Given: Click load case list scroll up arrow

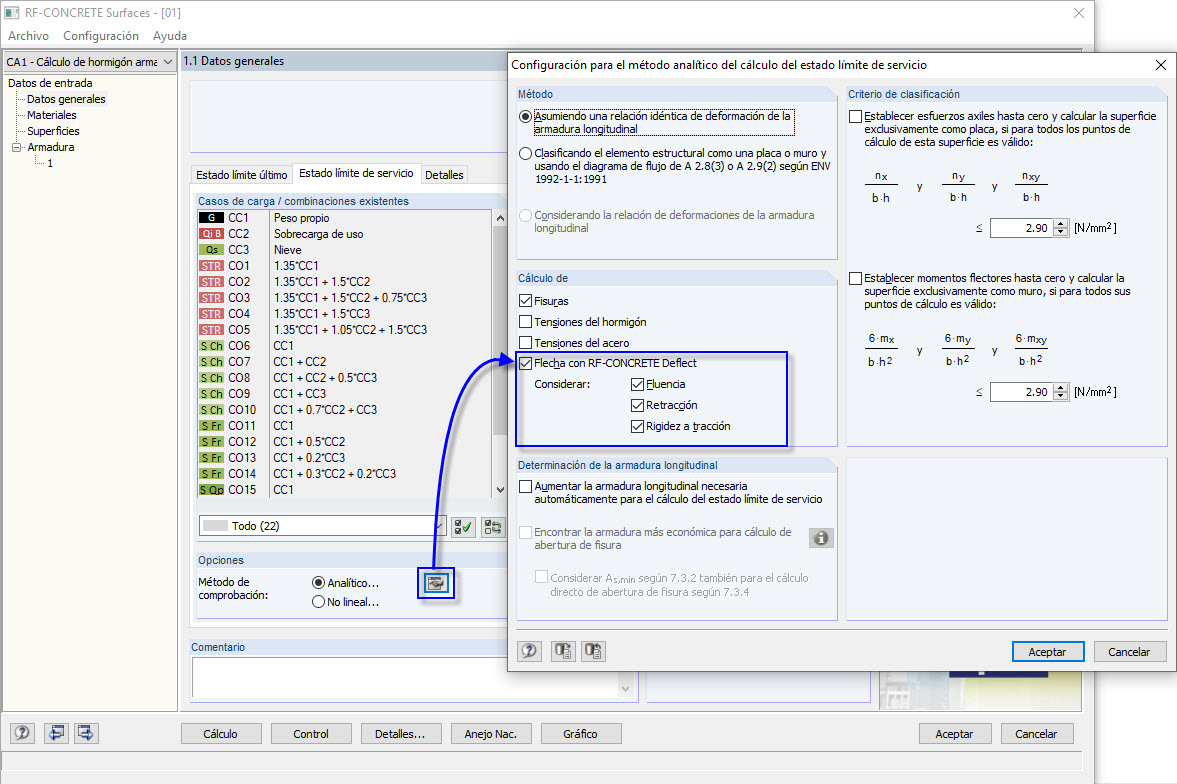Looking at the screenshot, I should pyautogui.click(x=500, y=218).
